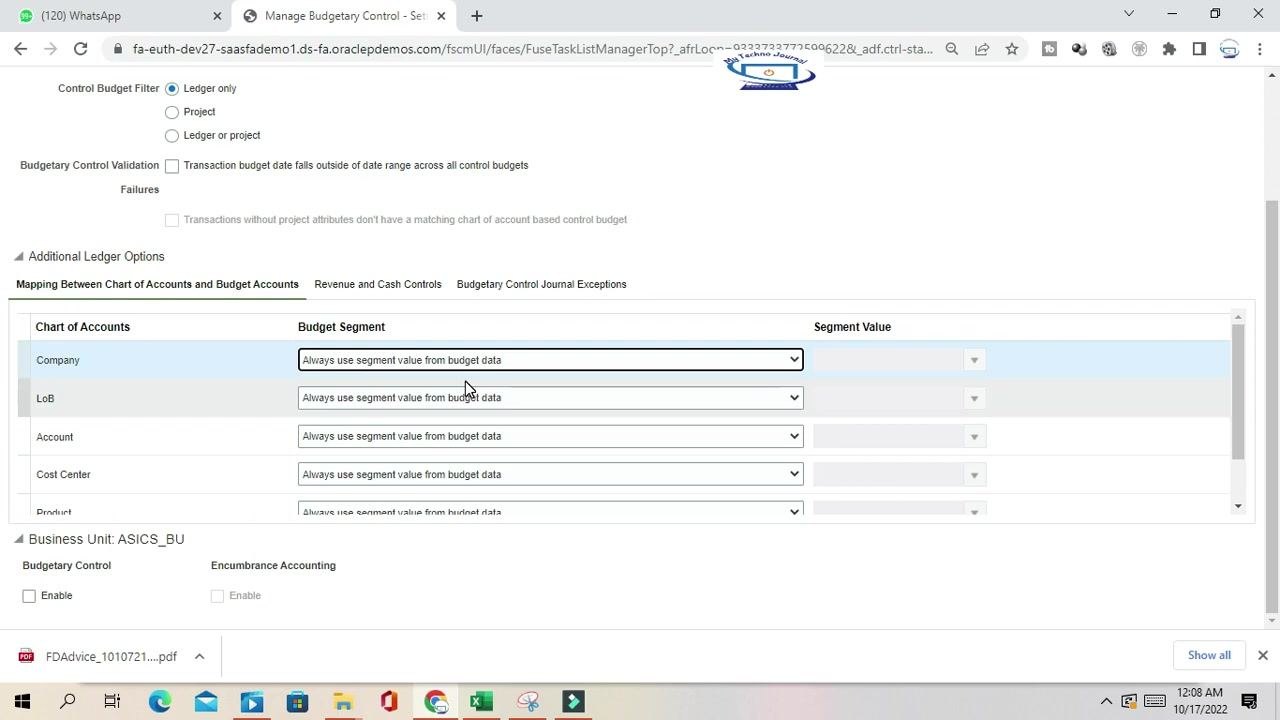Collapse Business Unit: ASICS_BU section
1280x720 pixels.
coord(18,539)
